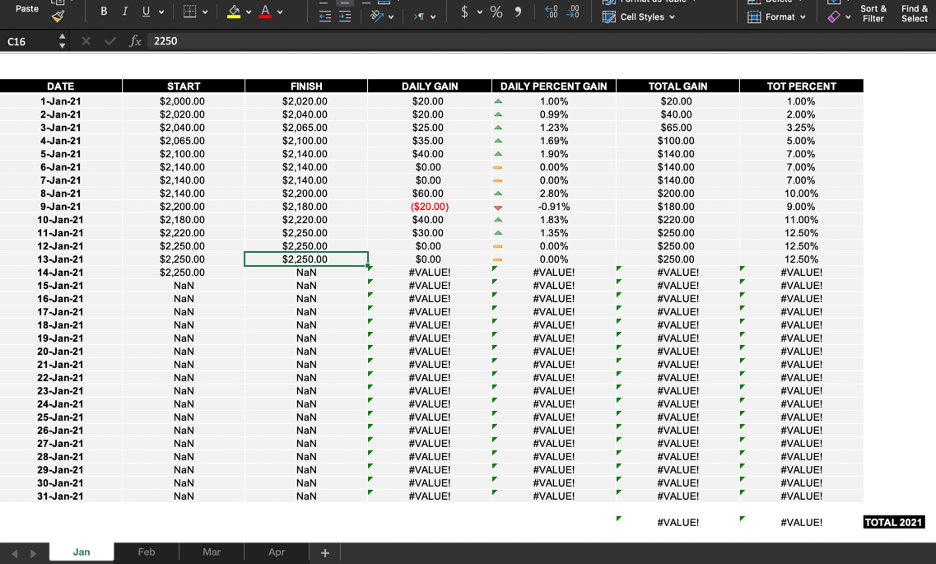The image size is (936, 564).
Task: Select the selected FINISH cell for 13-Jan-21
Action: [306, 259]
